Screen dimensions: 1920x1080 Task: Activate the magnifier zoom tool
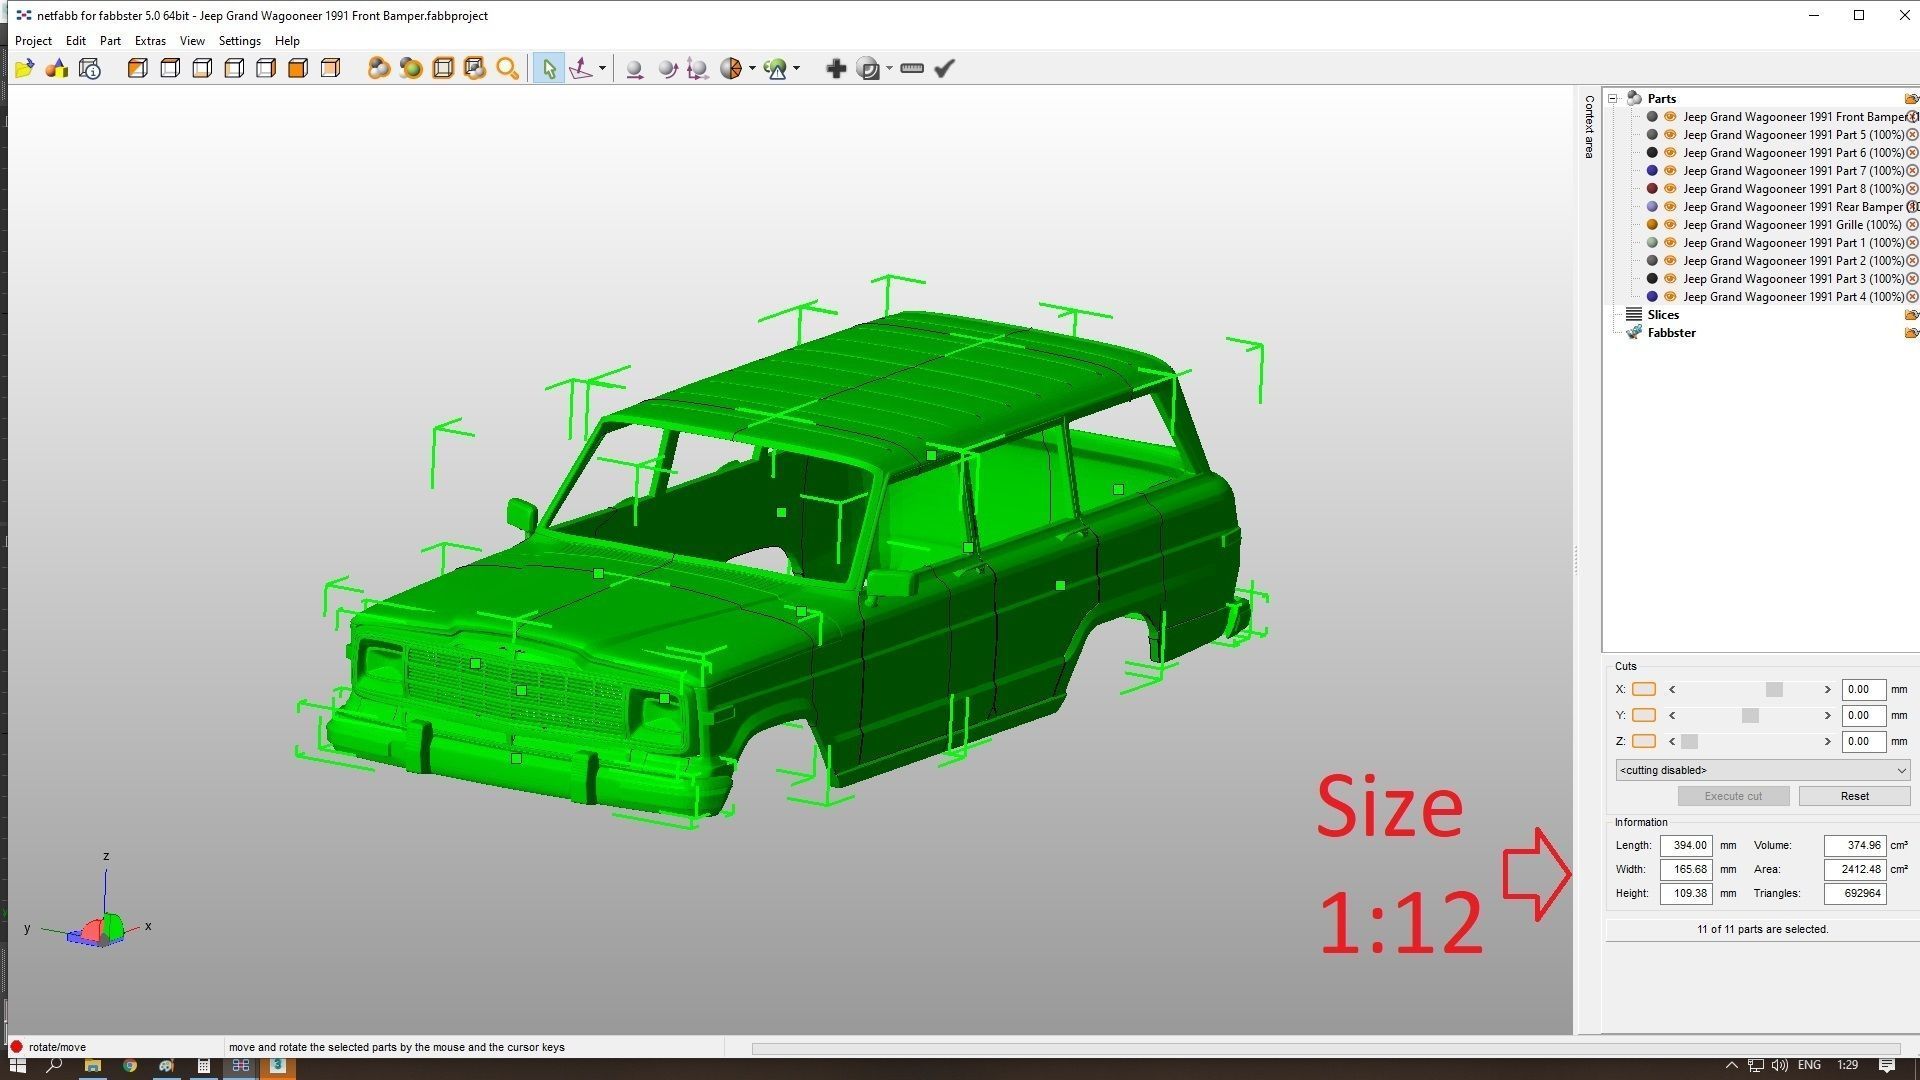[x=508, y=68]
